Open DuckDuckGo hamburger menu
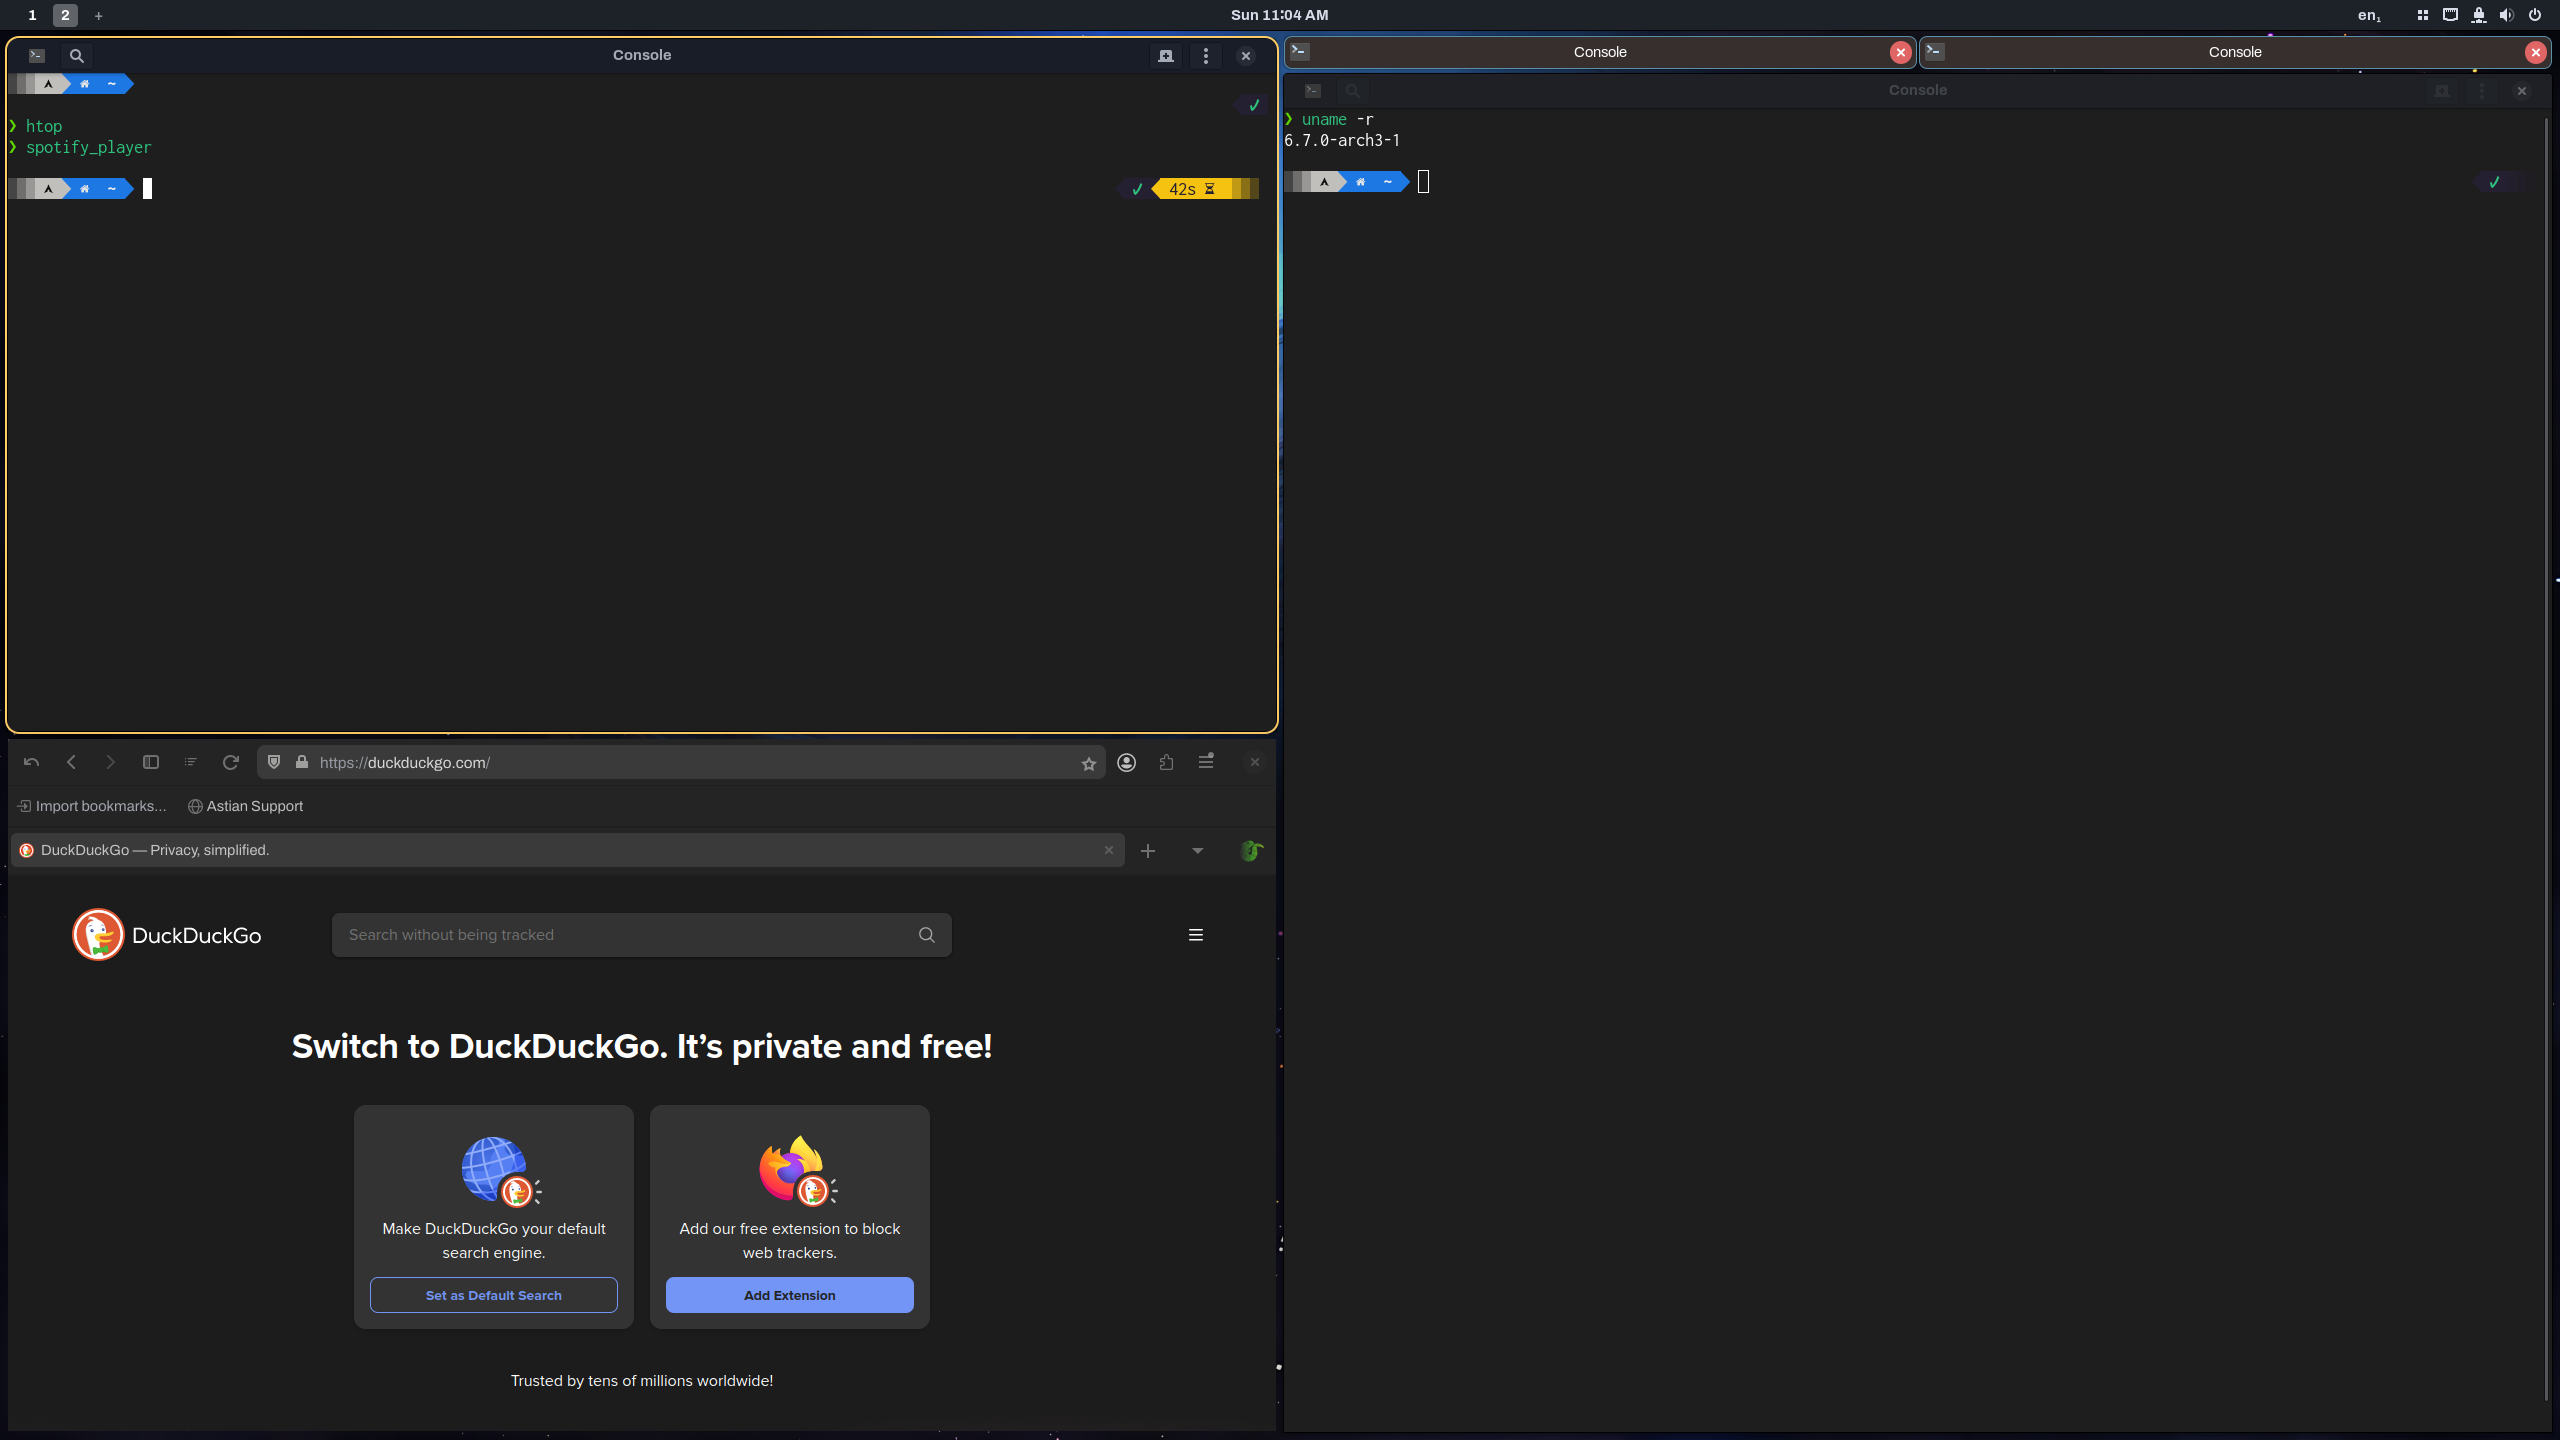This screenshot has width=2560, height=1440. 1196,935
